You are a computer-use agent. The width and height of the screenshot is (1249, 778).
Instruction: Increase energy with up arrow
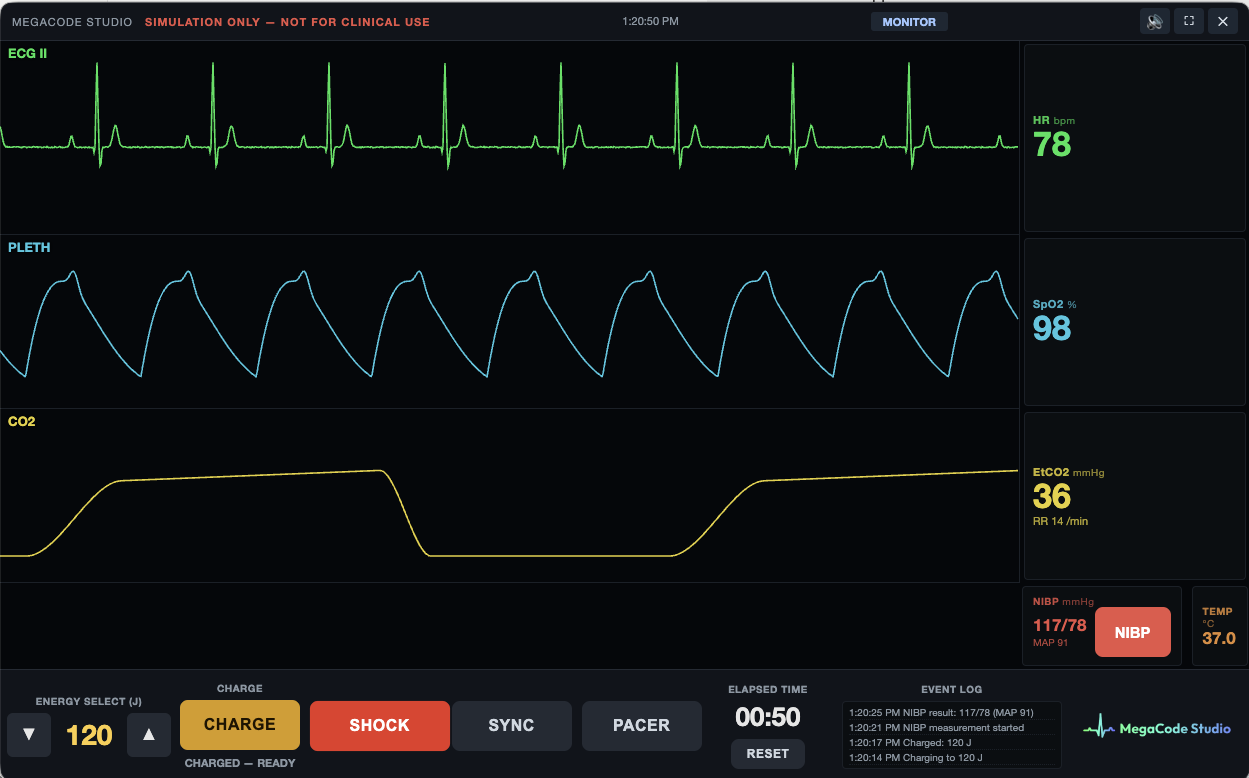(149, 735)
